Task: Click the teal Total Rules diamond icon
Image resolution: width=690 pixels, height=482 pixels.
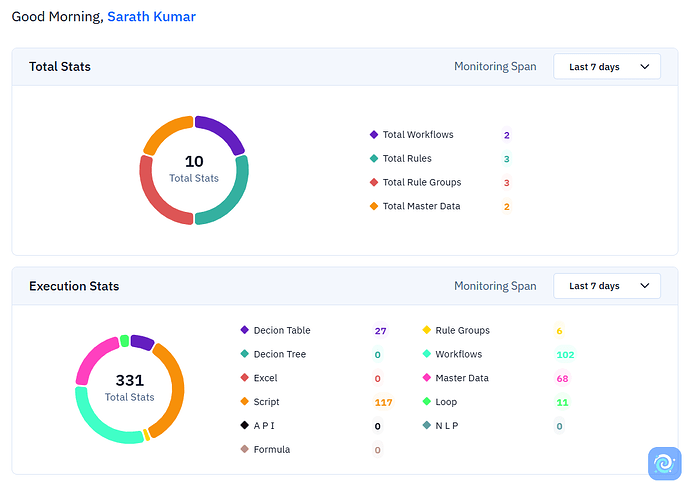Action: [x=374, y=158]
